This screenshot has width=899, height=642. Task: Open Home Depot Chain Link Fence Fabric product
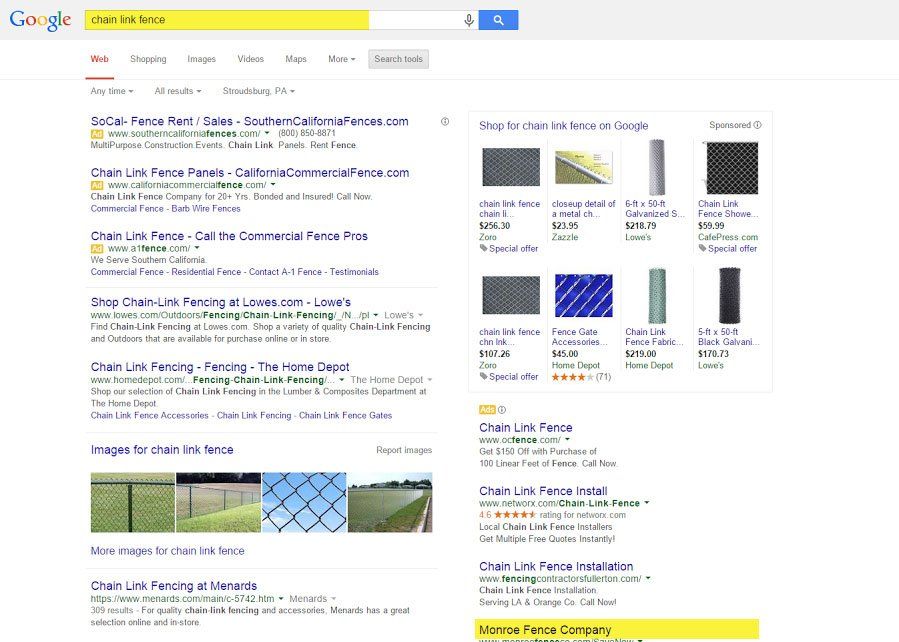click(x=657, y=296)
